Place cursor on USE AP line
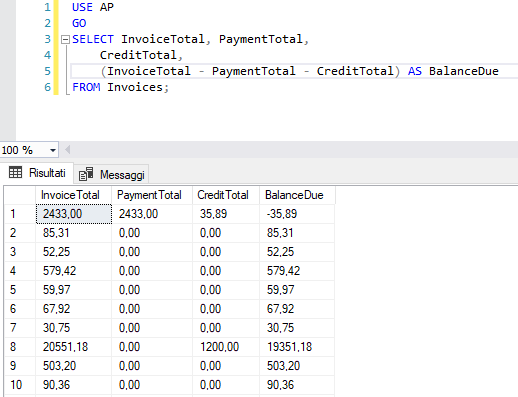 click(93, 7)
